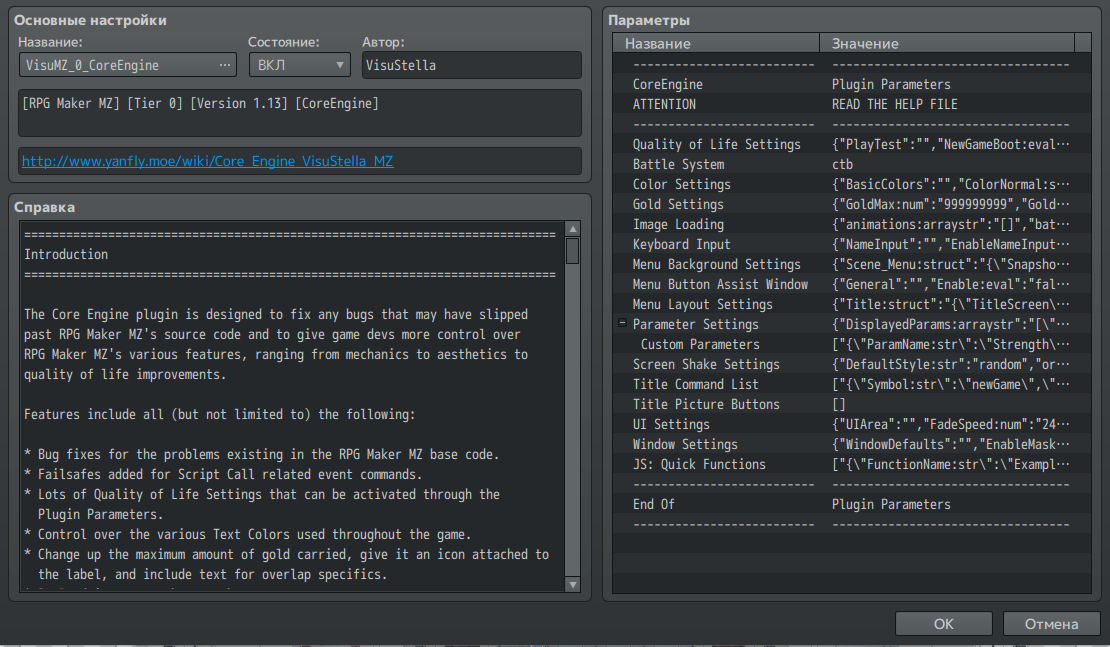Select the Menu Button Assist Window row
The image size is (1110, 647).
click(x=852, y=284)
